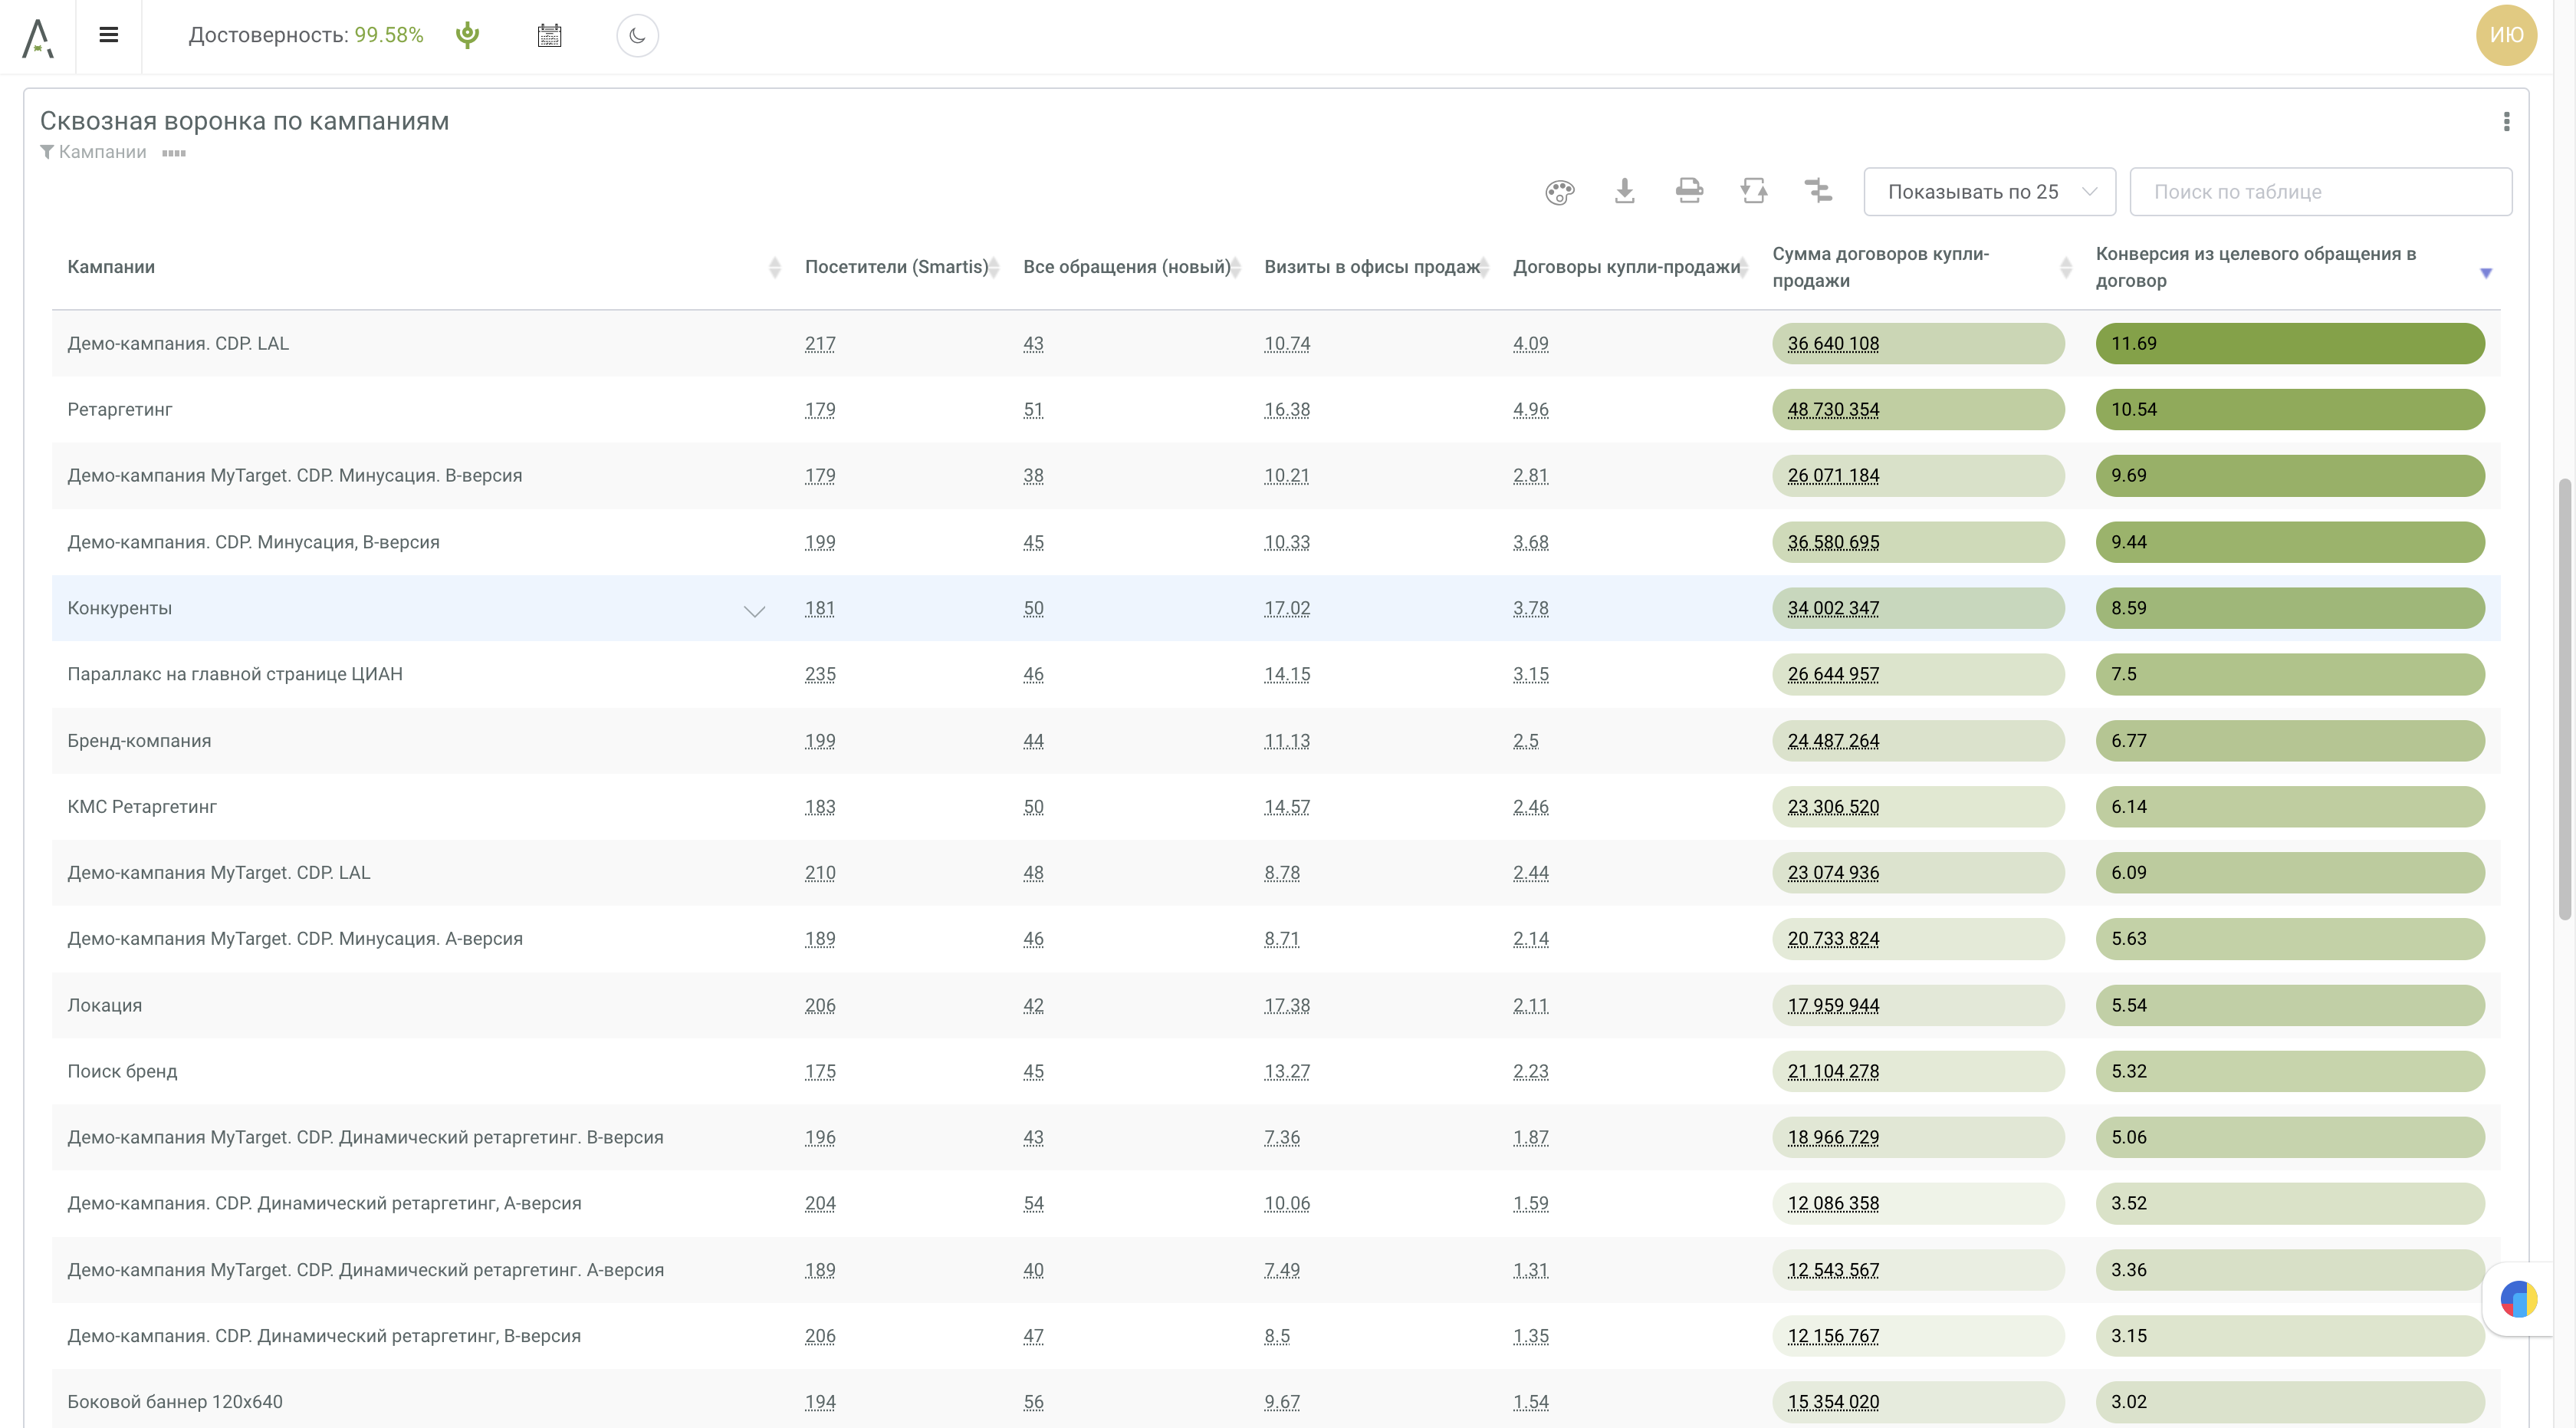Click the 11.69 conversion color bar
Screen dimensions: 2576x1428
[x=2289, y=344]
